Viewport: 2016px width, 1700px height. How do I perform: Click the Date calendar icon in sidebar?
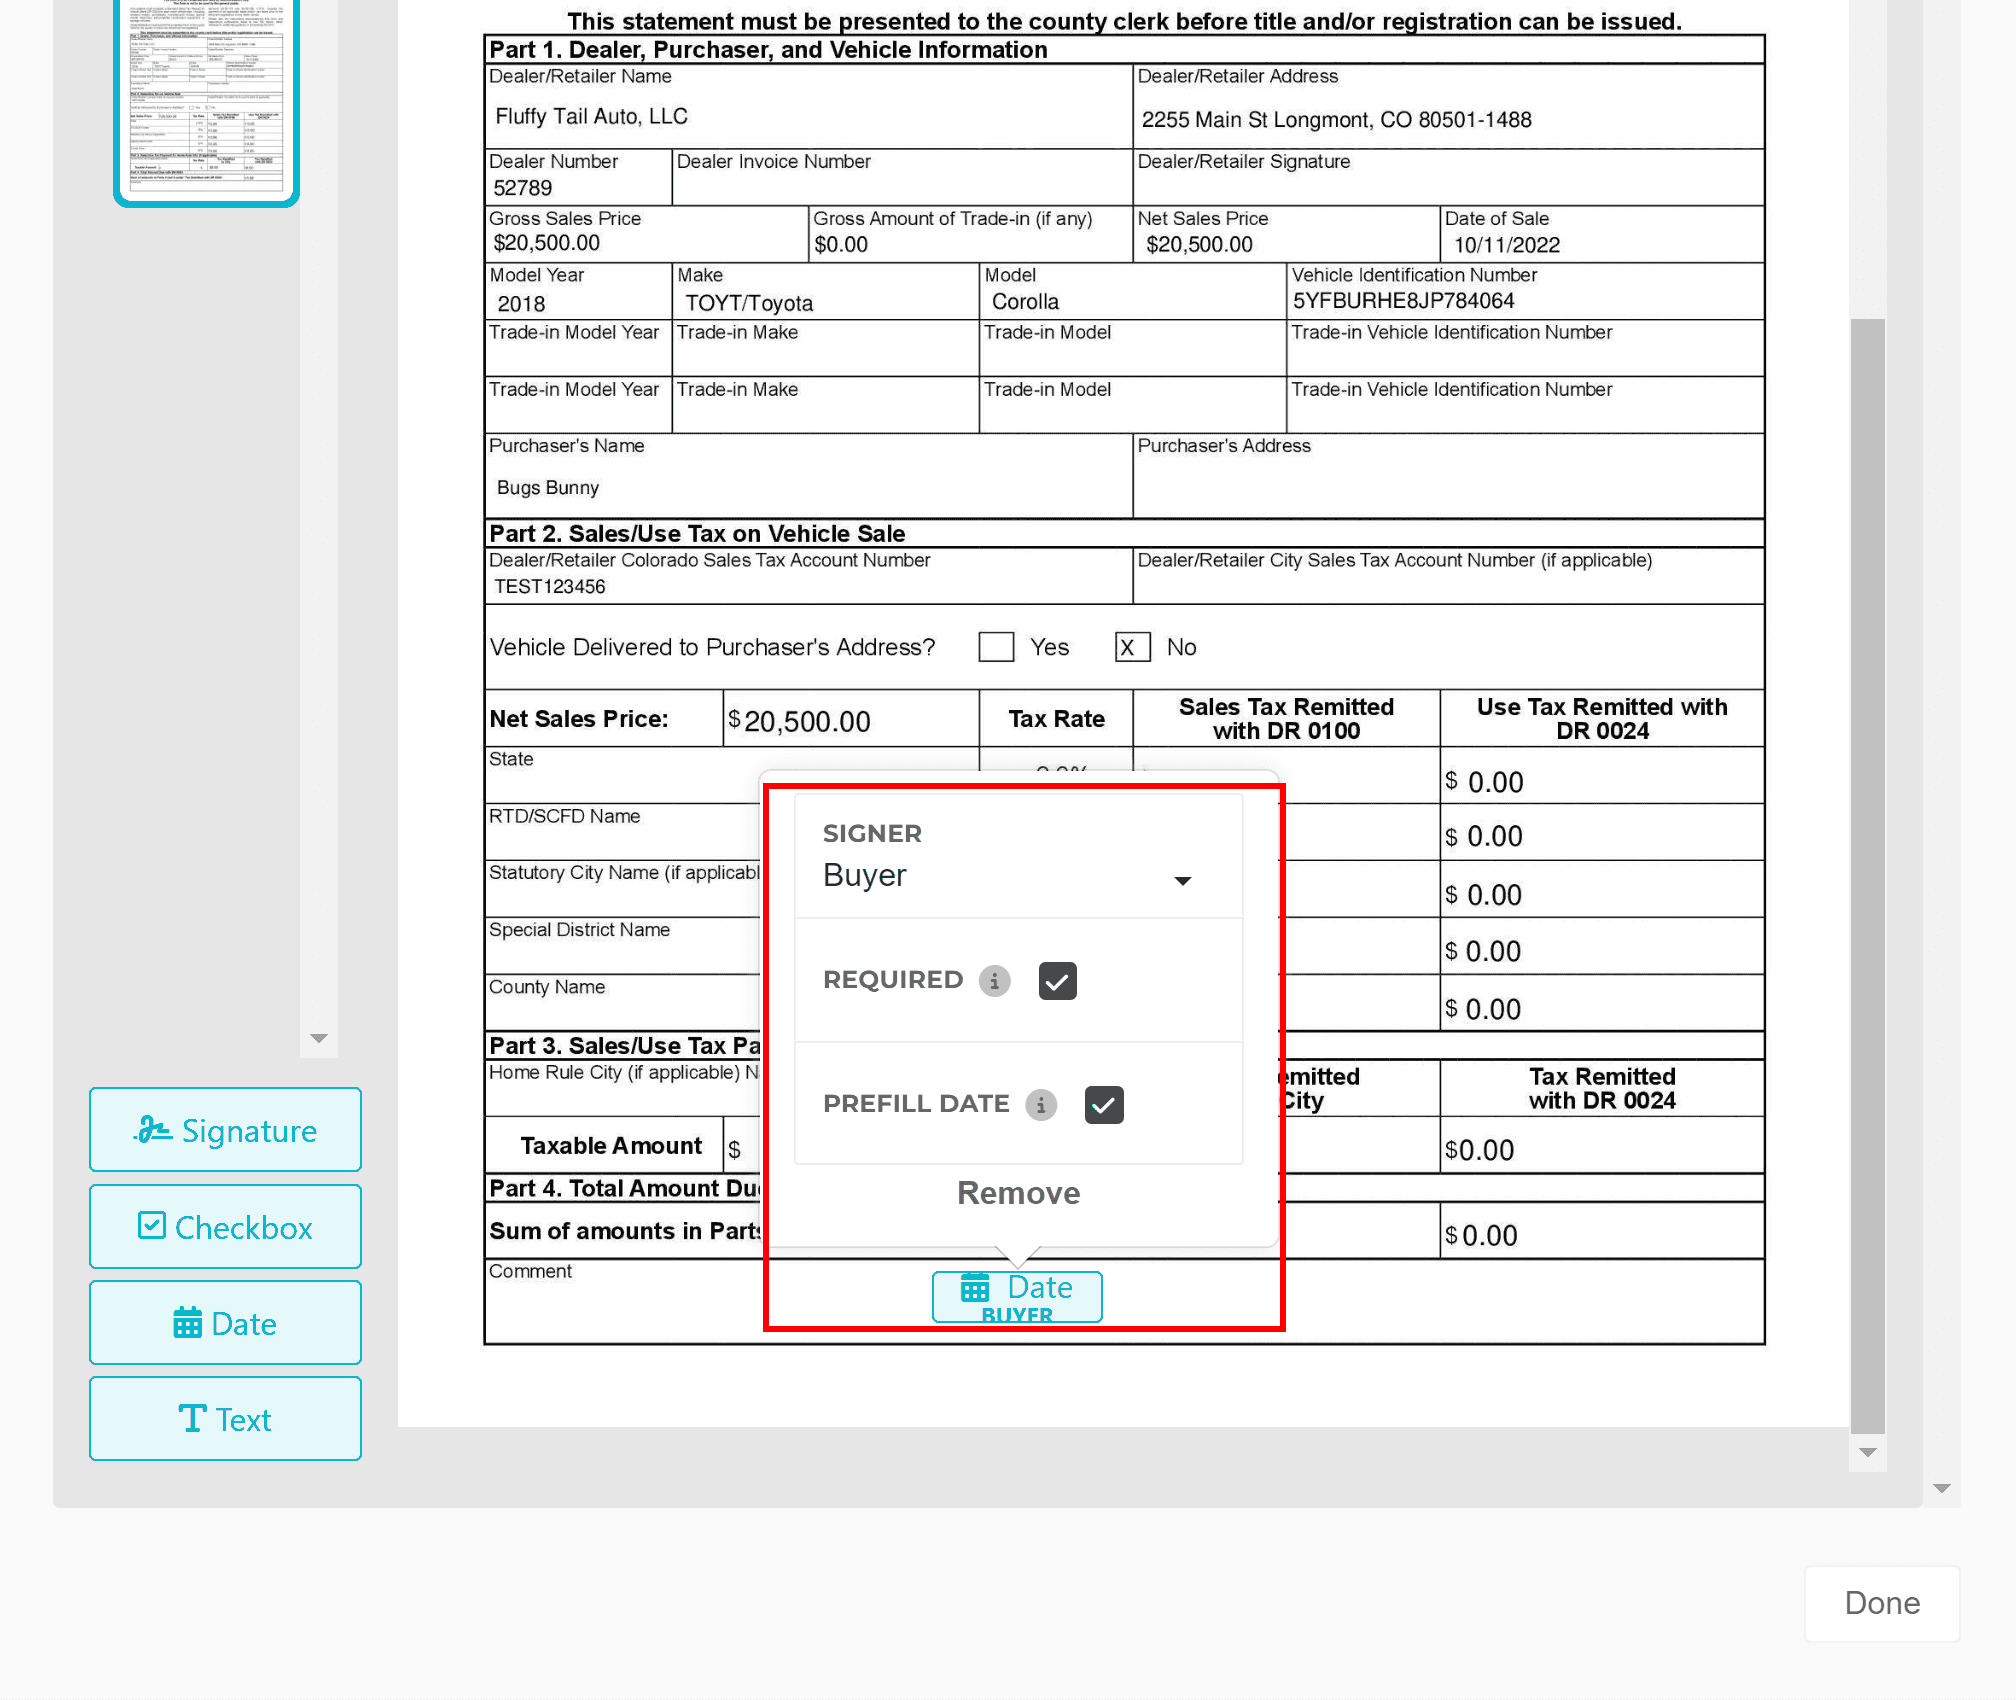(187, 1323)
